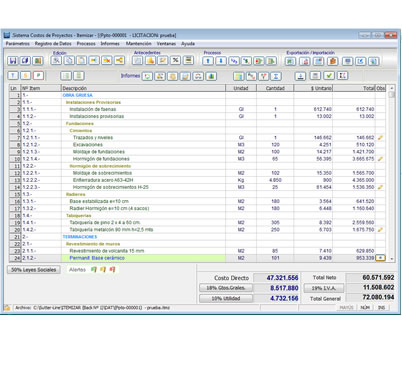This screenshot has height=365, width=402.
Task: Click the paste clipboard icon under Edición
Action: 81,61
